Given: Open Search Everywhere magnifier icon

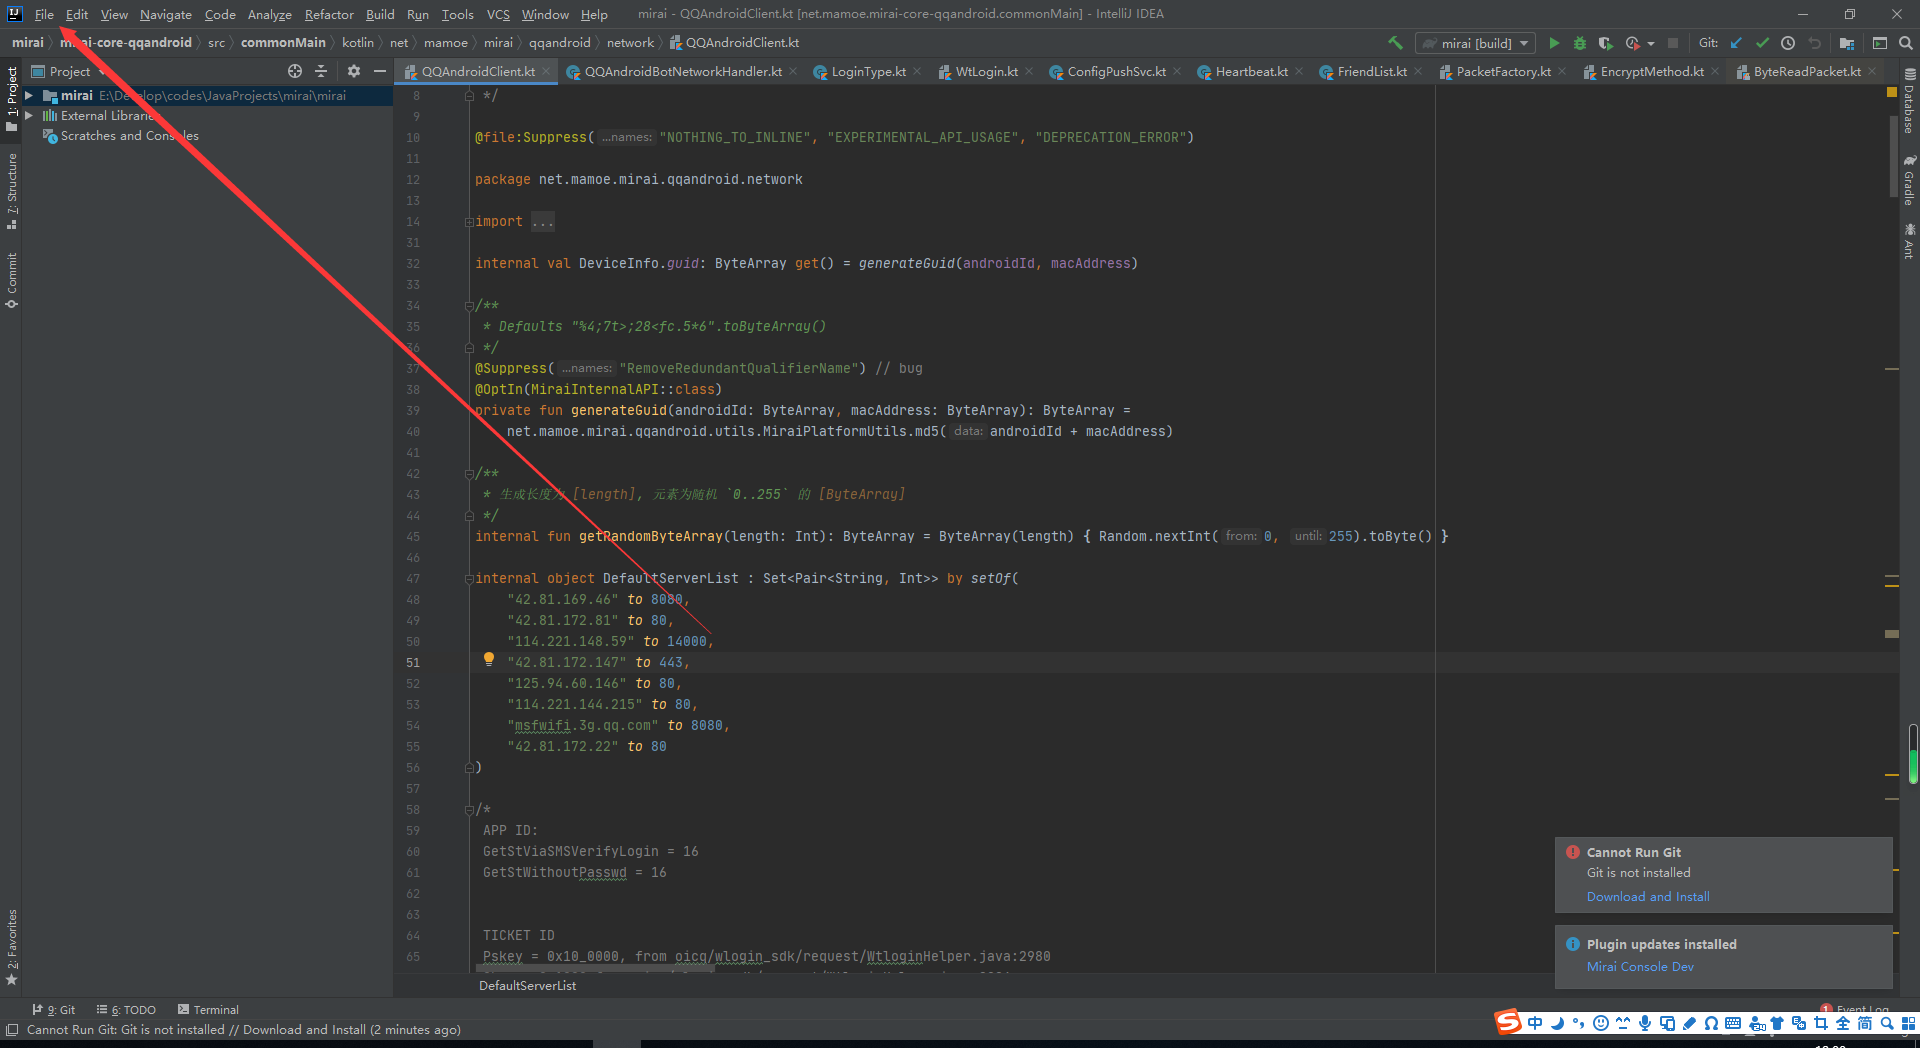Looking at the screenshot, I should tap(1906, 43).
